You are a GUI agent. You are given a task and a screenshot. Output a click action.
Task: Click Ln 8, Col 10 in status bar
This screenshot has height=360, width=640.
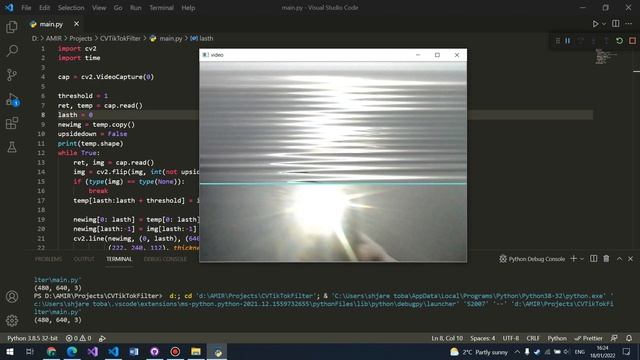(x=447, y=338)
